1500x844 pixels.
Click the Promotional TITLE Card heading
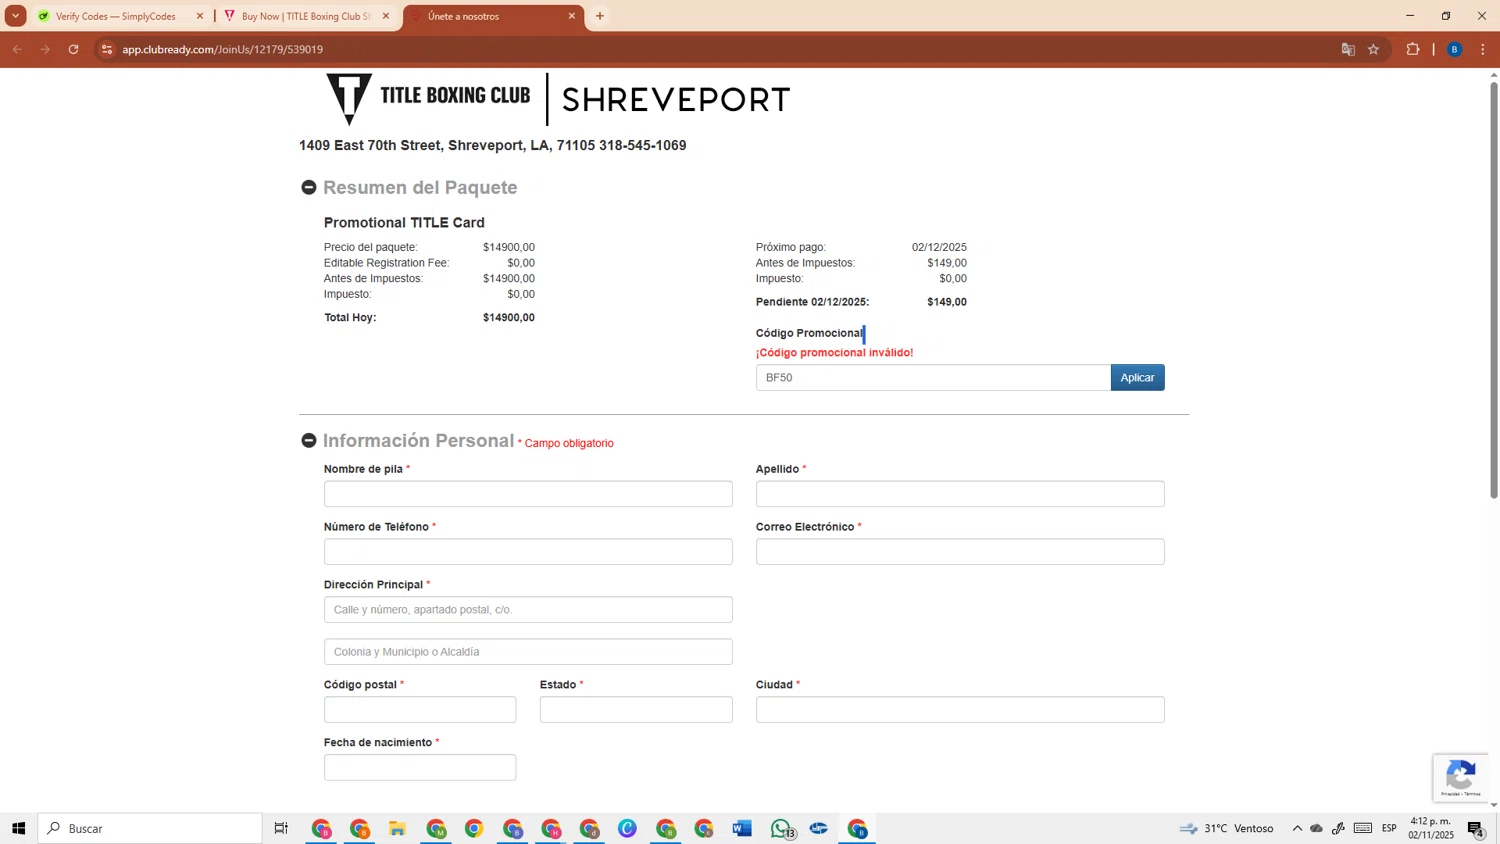point(404,223)
